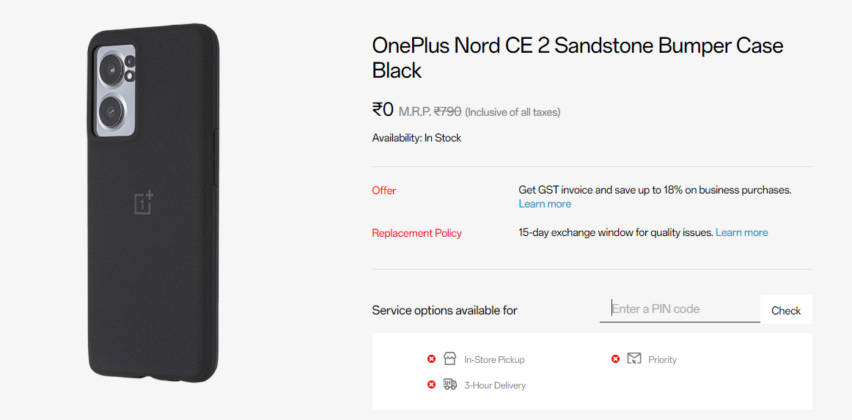This screenshot has height=420, width=852.
Task: Open the Learn more link for GST offer
Action: 544,204
